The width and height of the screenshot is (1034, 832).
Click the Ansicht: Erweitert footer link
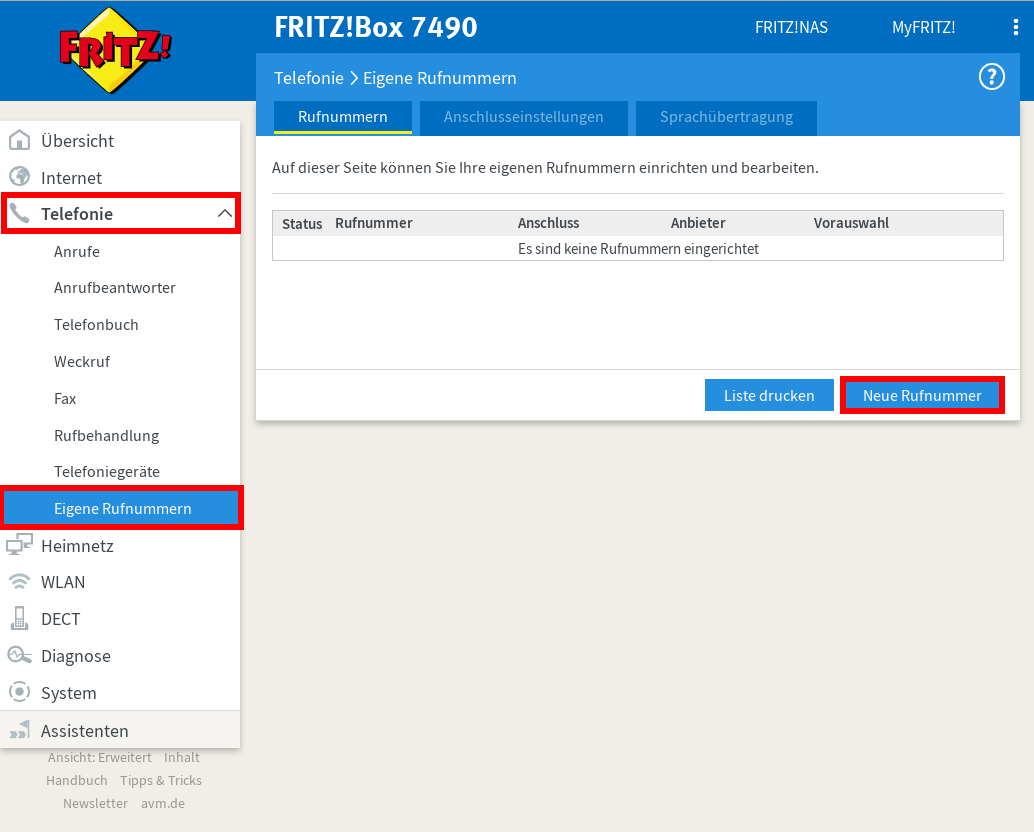tap(100, 757)
